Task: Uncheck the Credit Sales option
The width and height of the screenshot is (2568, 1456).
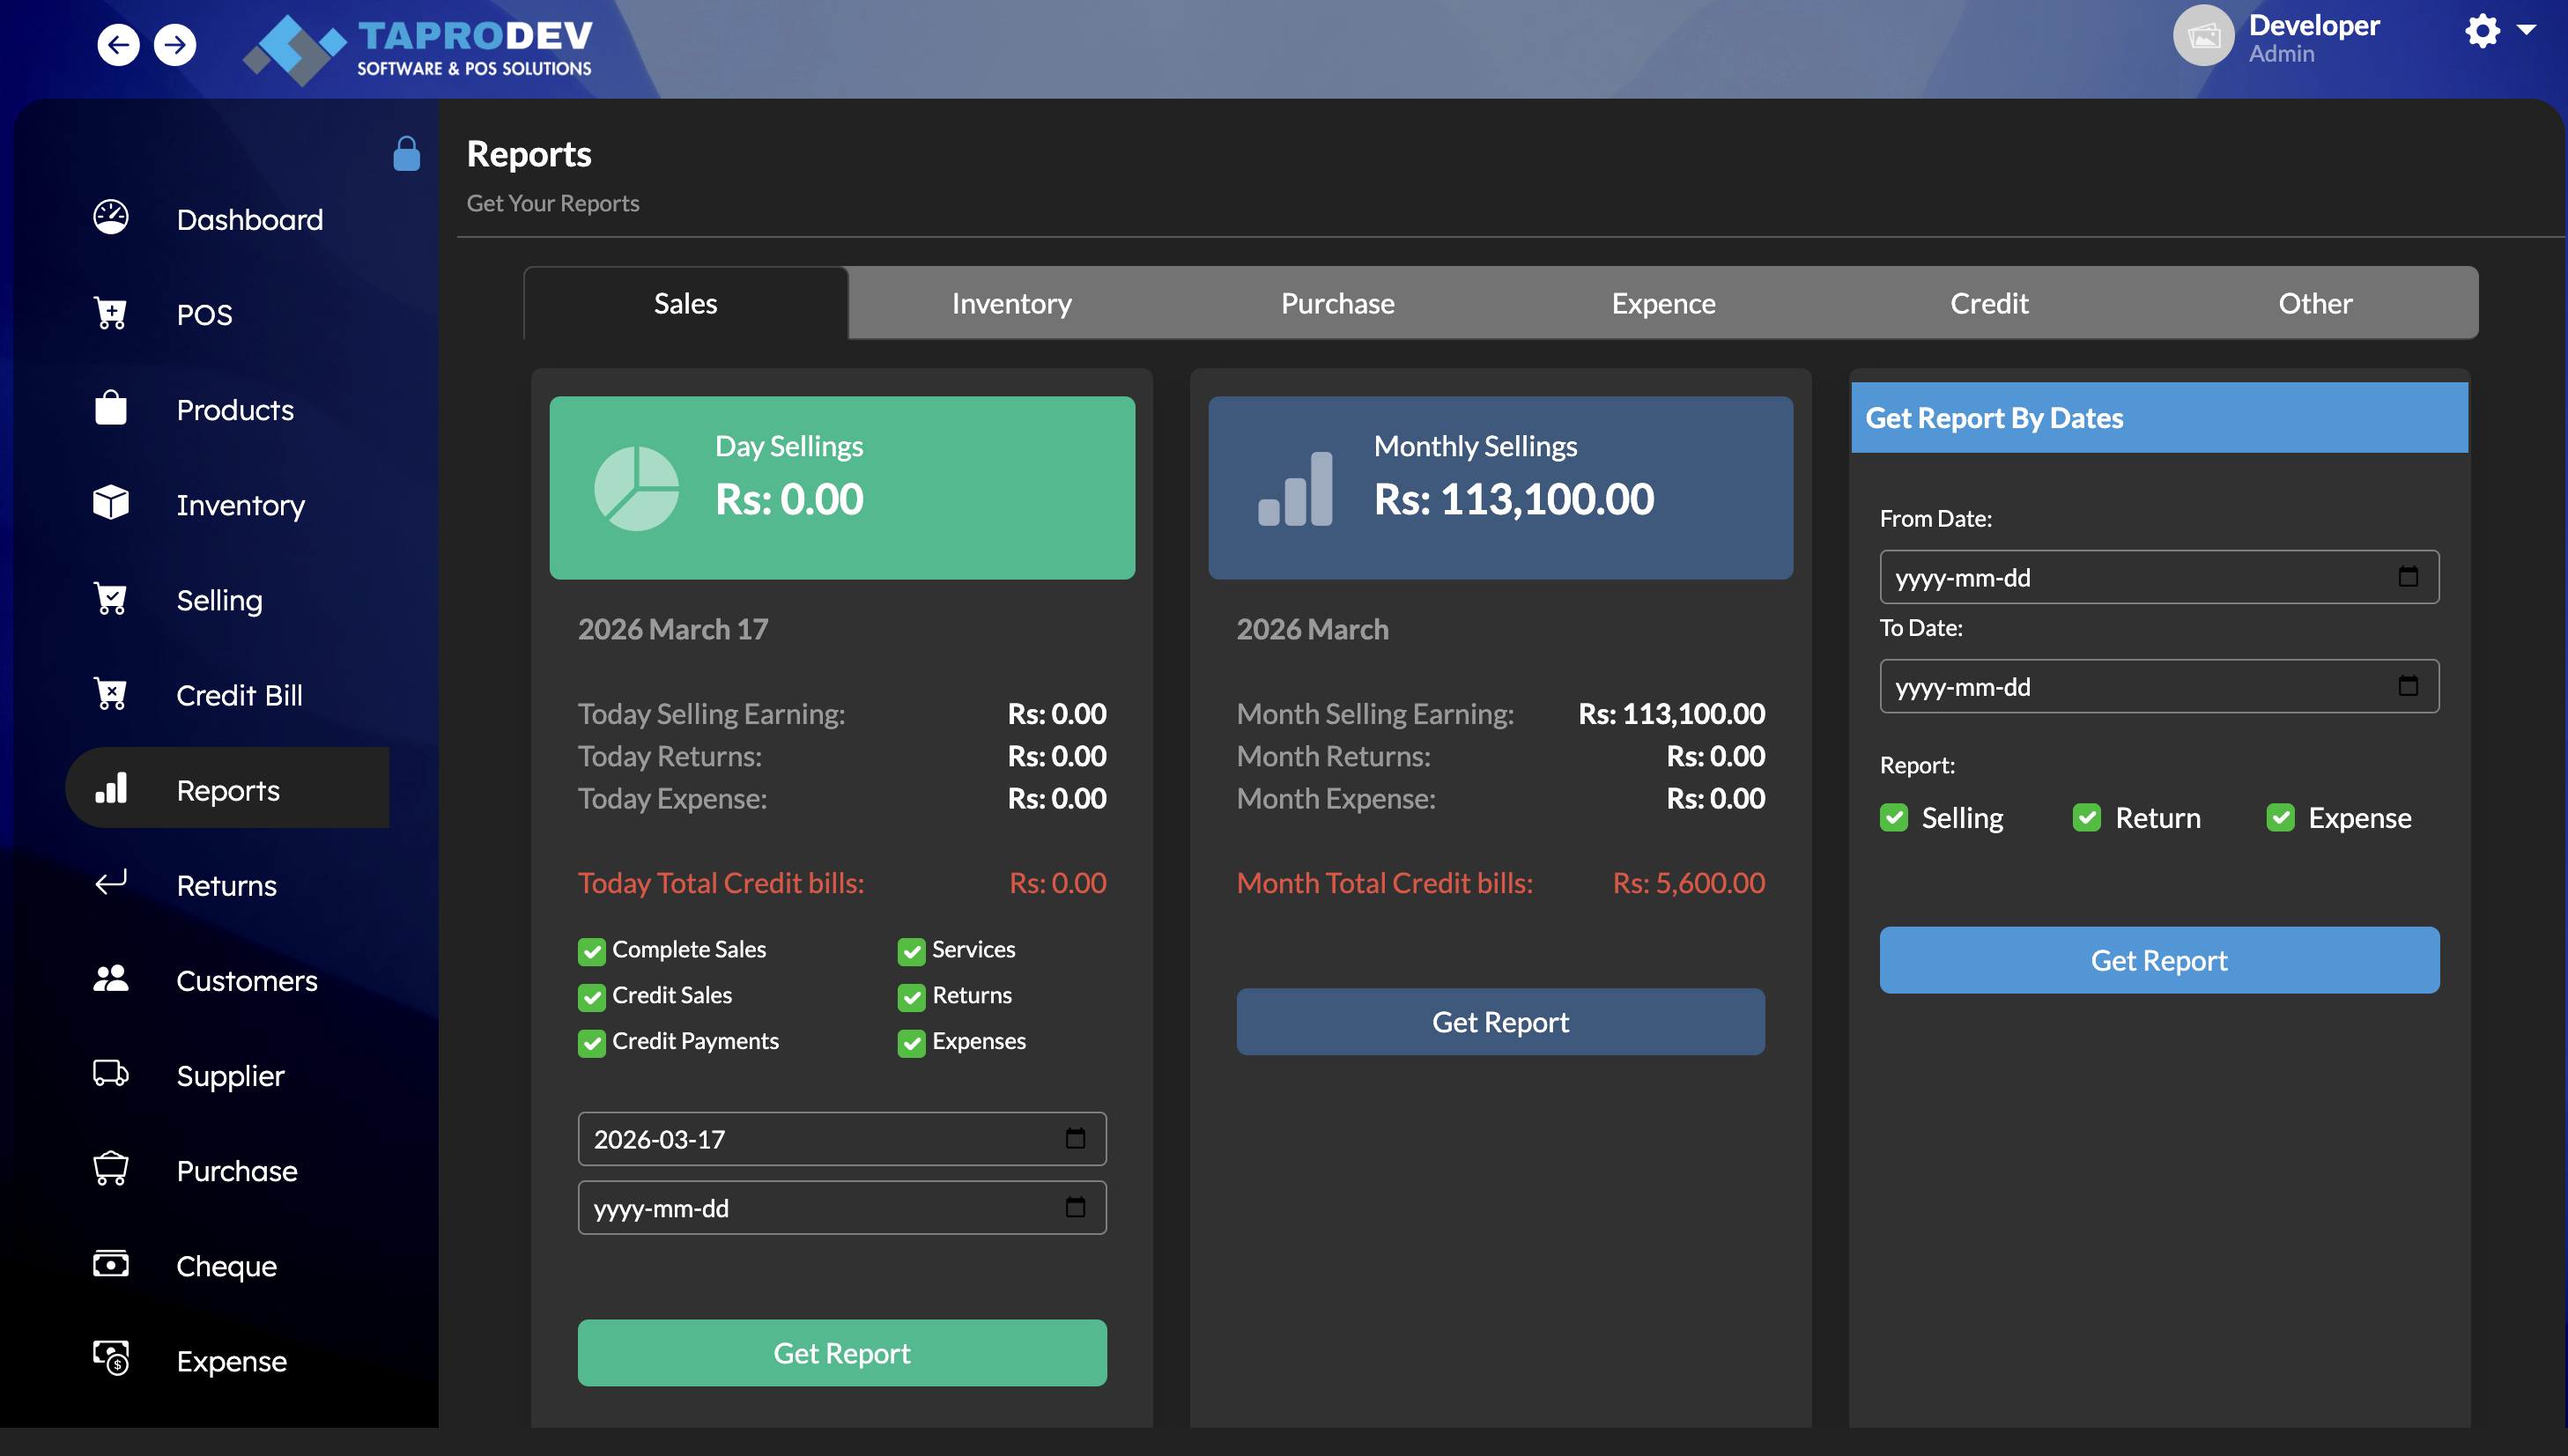Action: click(x=591, y=996)
